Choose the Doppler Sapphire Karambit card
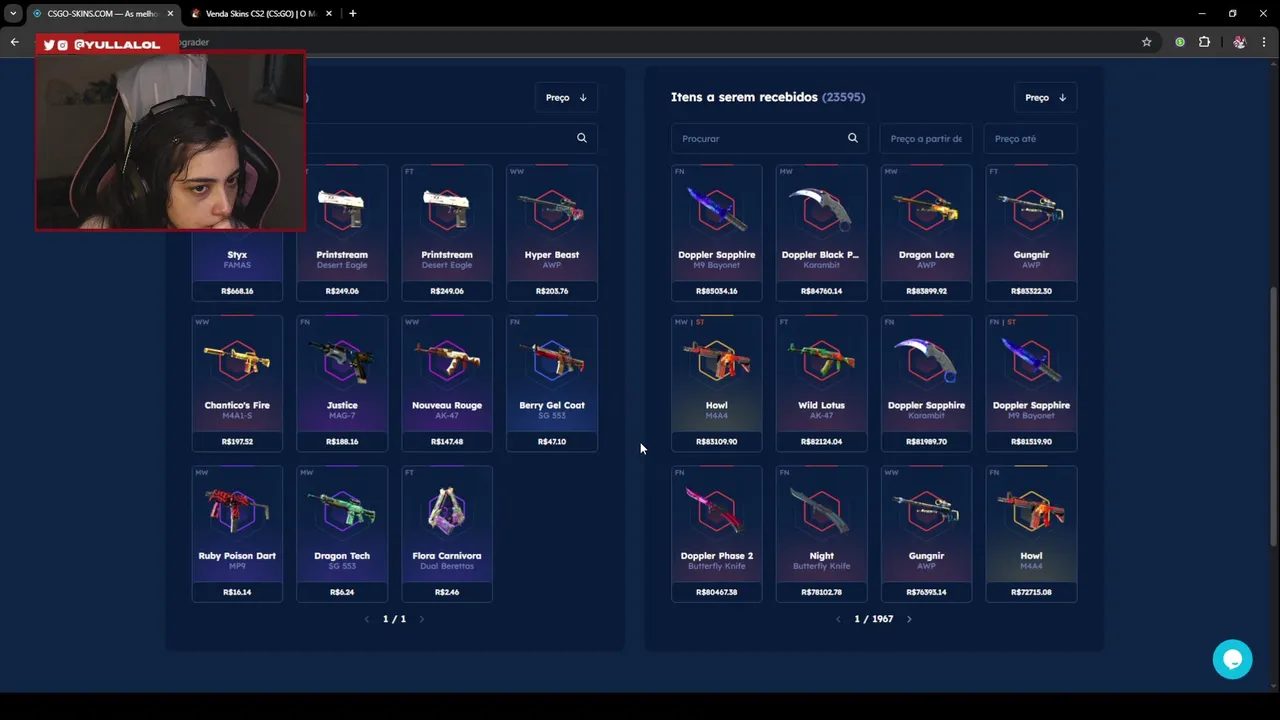The width and height of the screenshot is (1280, 720). coord(926,383)
